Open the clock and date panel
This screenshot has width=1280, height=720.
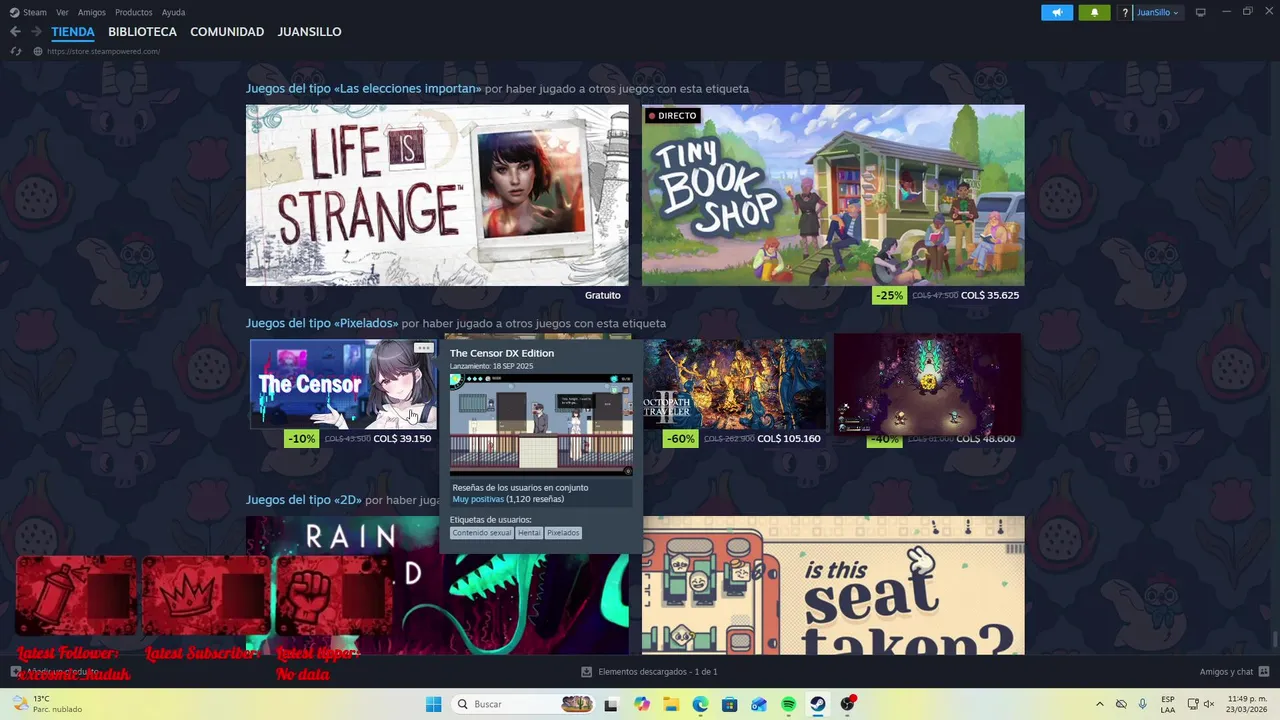pyautogui.click(x=1247, y=704)
